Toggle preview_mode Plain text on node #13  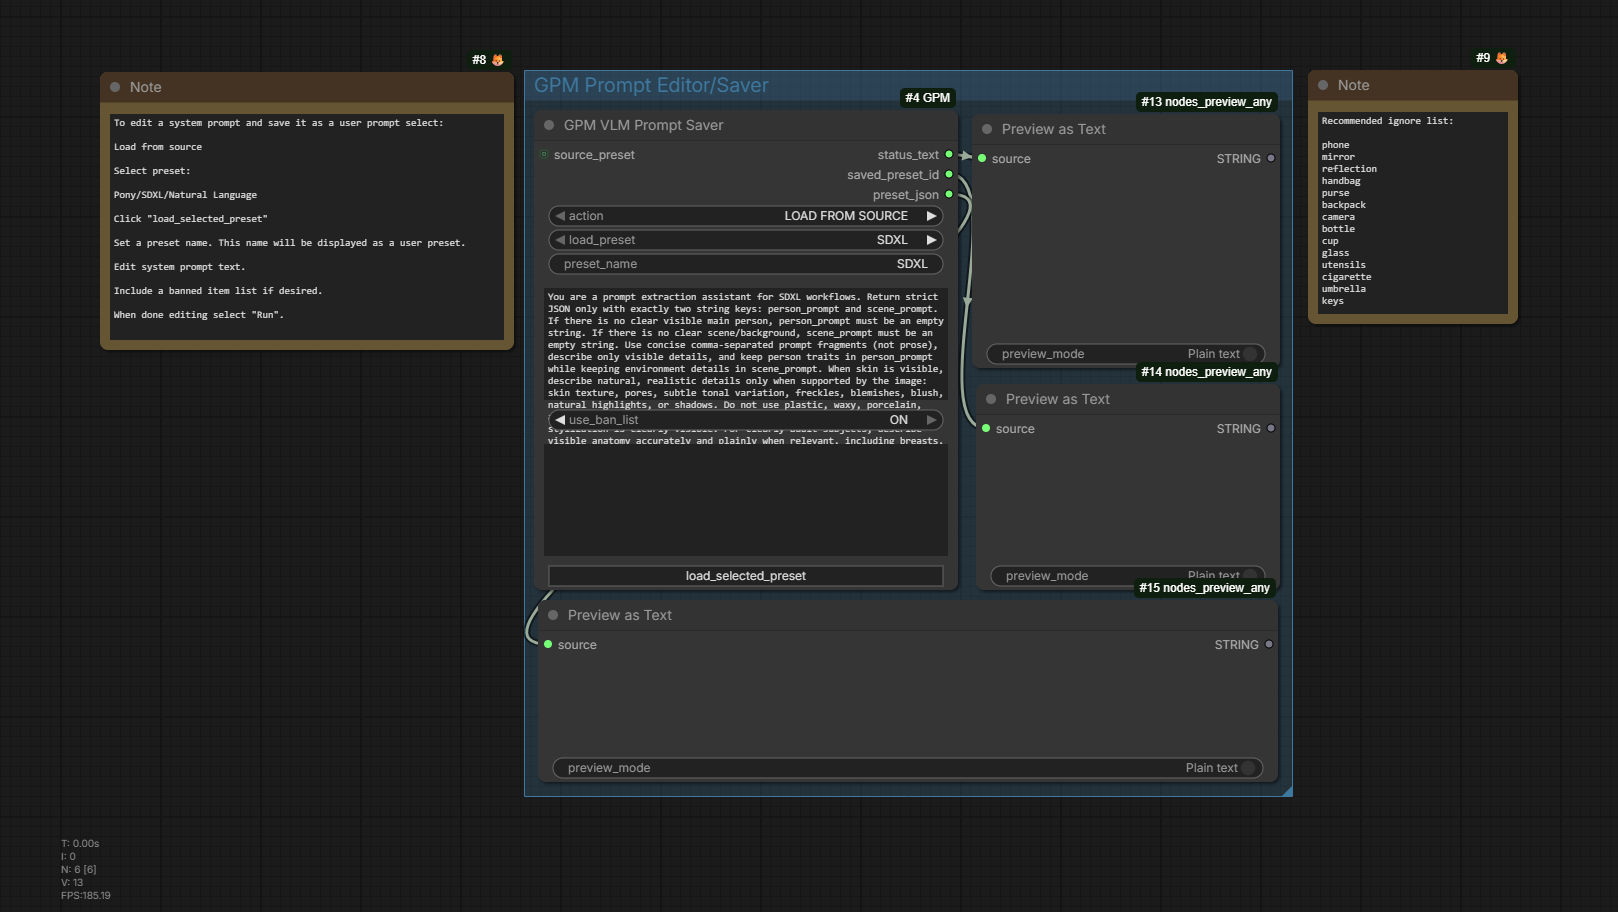coord(1126,354)
